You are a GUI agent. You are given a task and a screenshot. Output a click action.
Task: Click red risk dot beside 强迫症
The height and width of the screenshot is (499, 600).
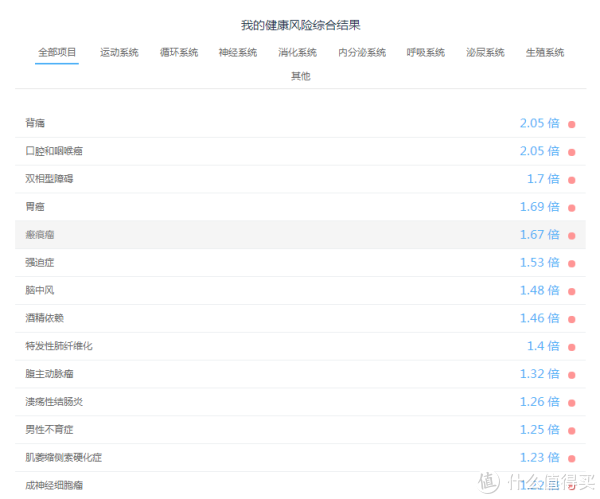(571, 264)
